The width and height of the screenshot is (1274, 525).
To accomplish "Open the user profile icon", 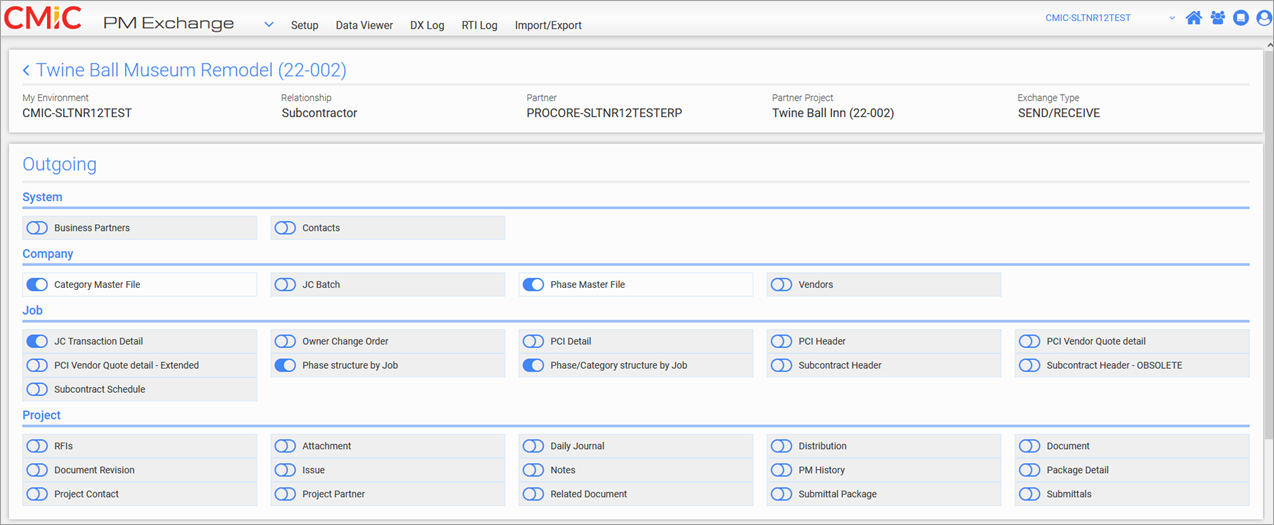I will click(x=1263, y=18).
